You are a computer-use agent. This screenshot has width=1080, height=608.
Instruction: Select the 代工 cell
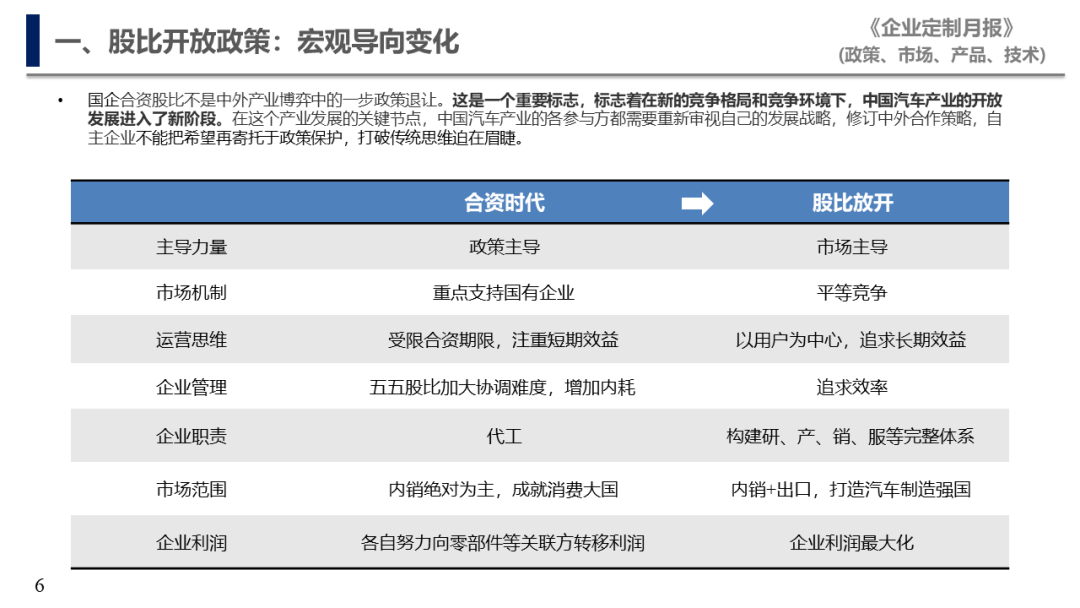(x=504, y=436)
